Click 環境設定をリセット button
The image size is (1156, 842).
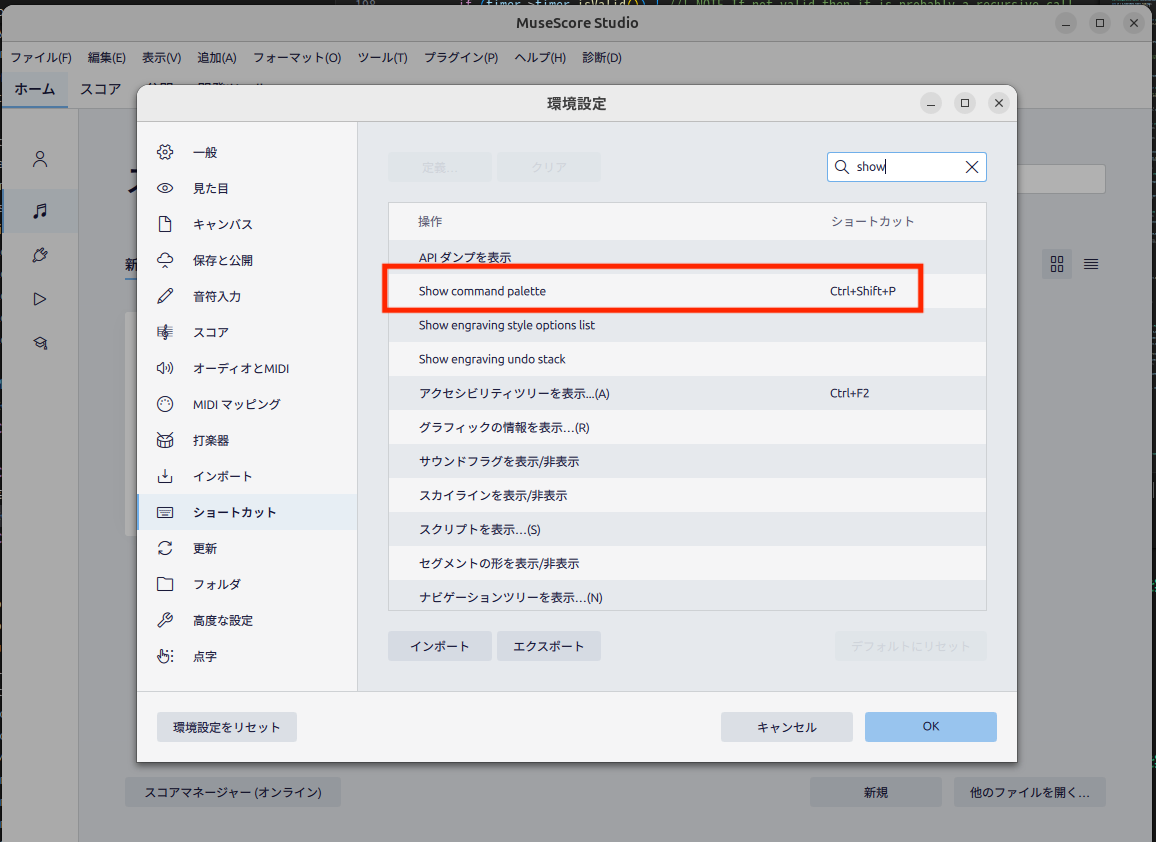pyautogui.click(x=227, y=727)
